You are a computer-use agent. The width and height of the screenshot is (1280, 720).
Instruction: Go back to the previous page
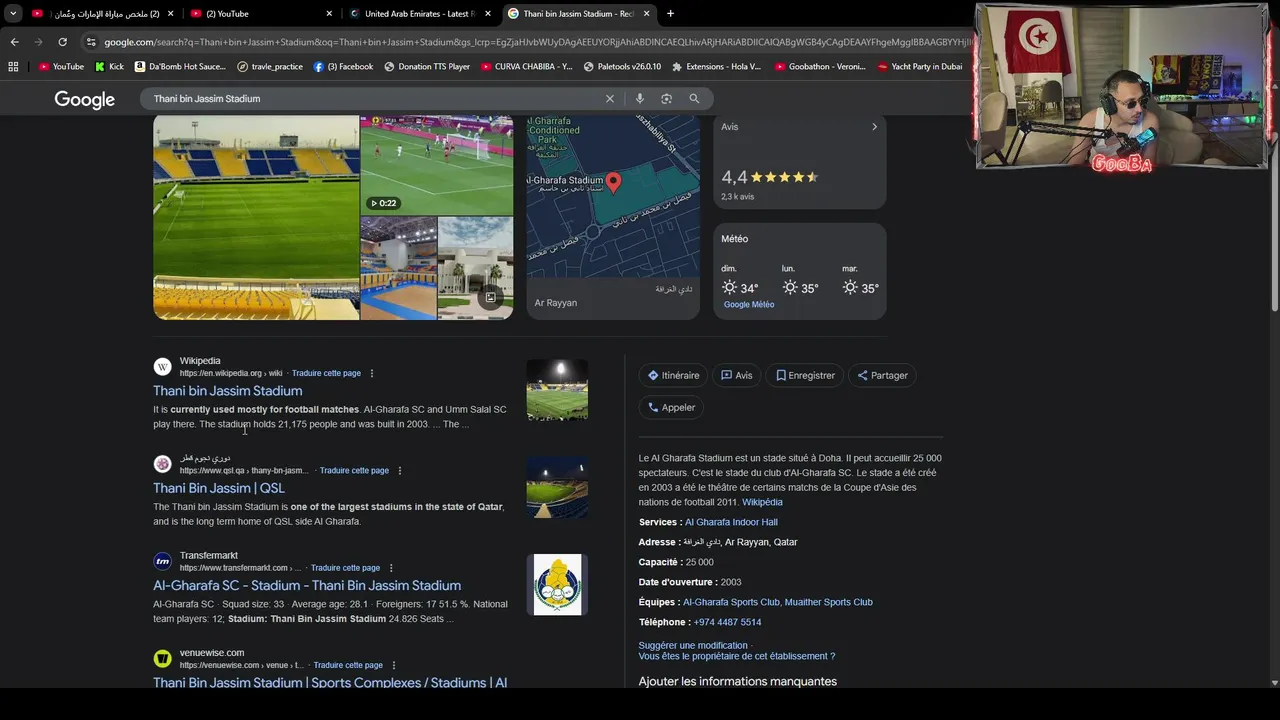click(14, 42)
